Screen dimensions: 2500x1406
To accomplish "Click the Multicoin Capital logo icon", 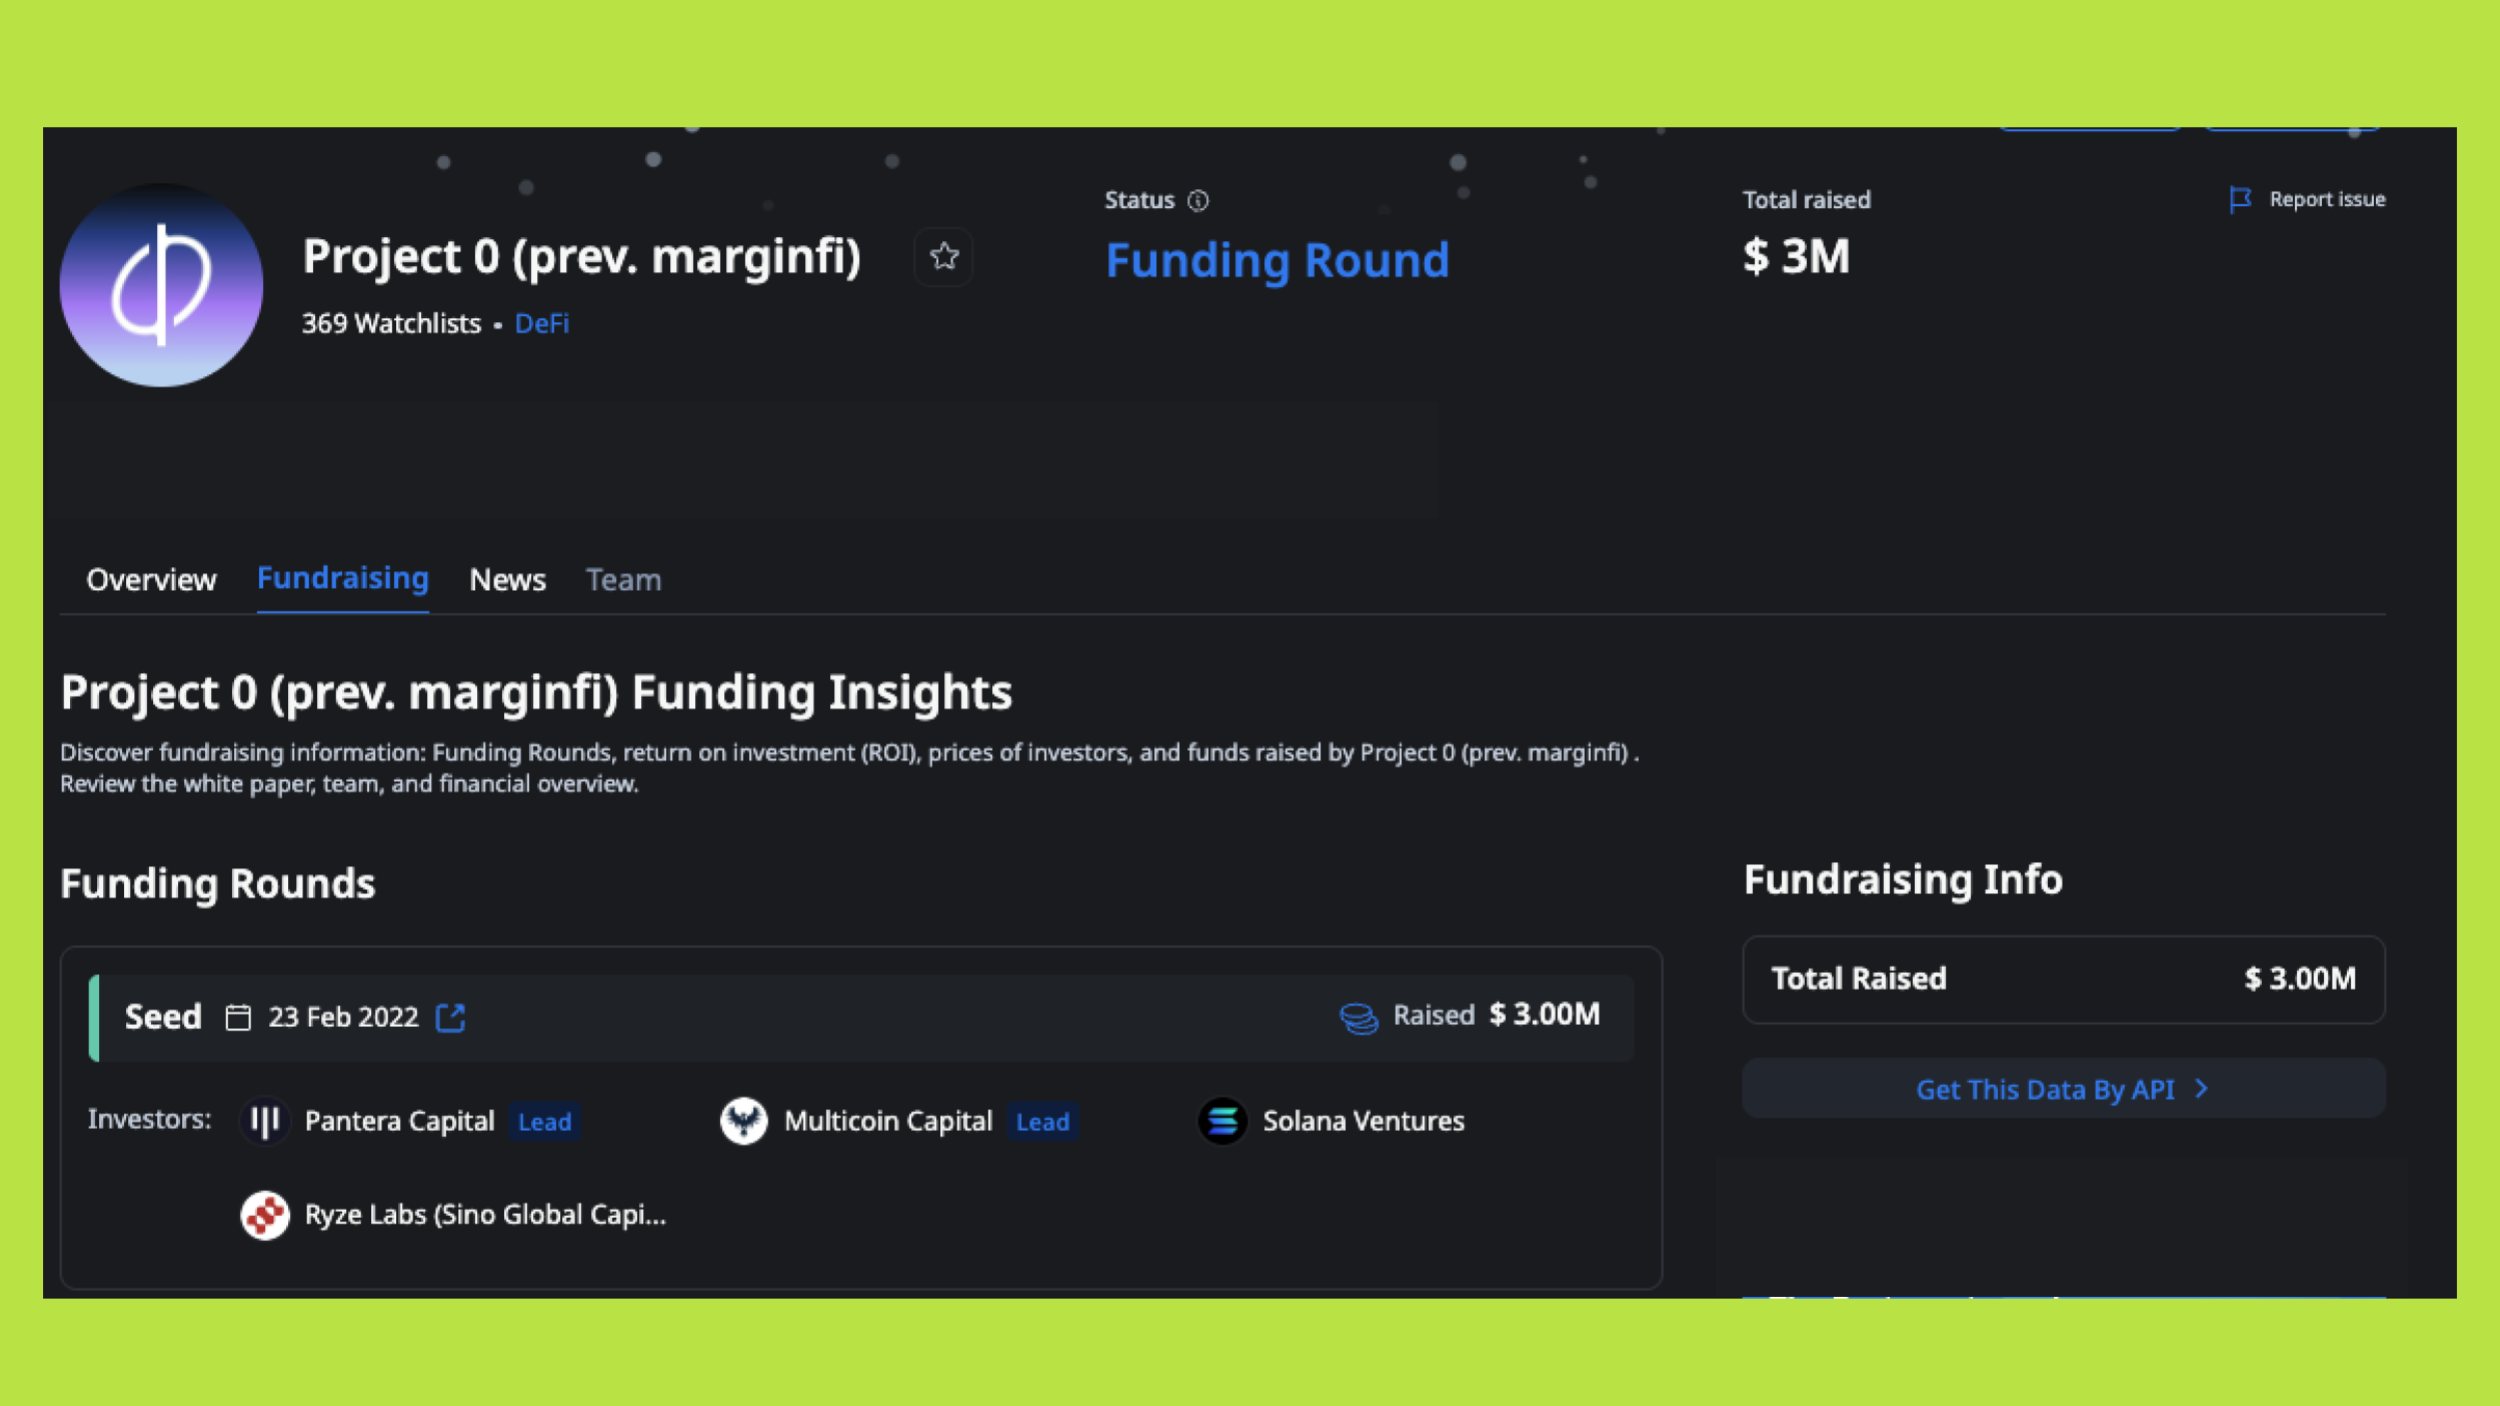I will [x=743, y=1121].
